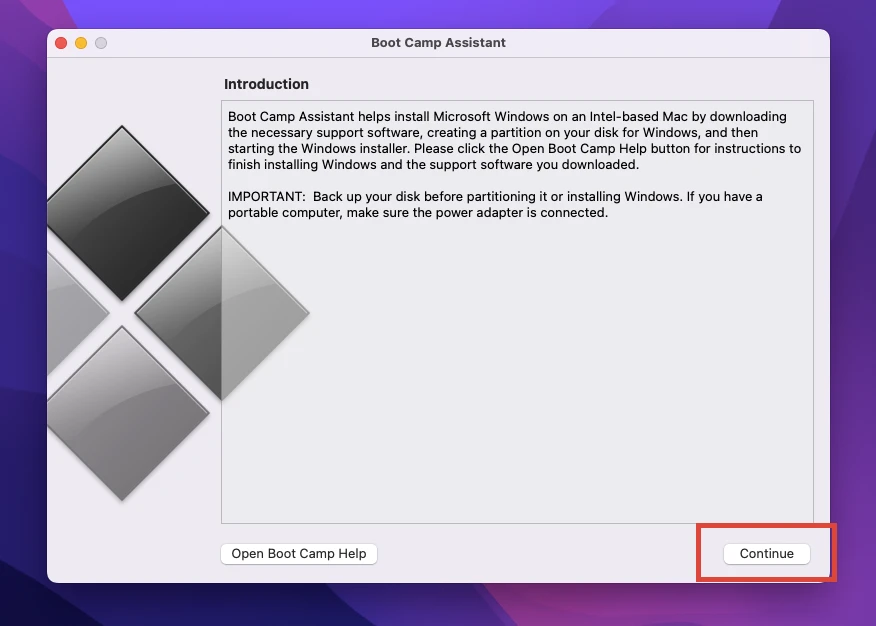Click the IMPORTANT backup warning paragraph
The image size is (876, 626).
click(495, 204)
